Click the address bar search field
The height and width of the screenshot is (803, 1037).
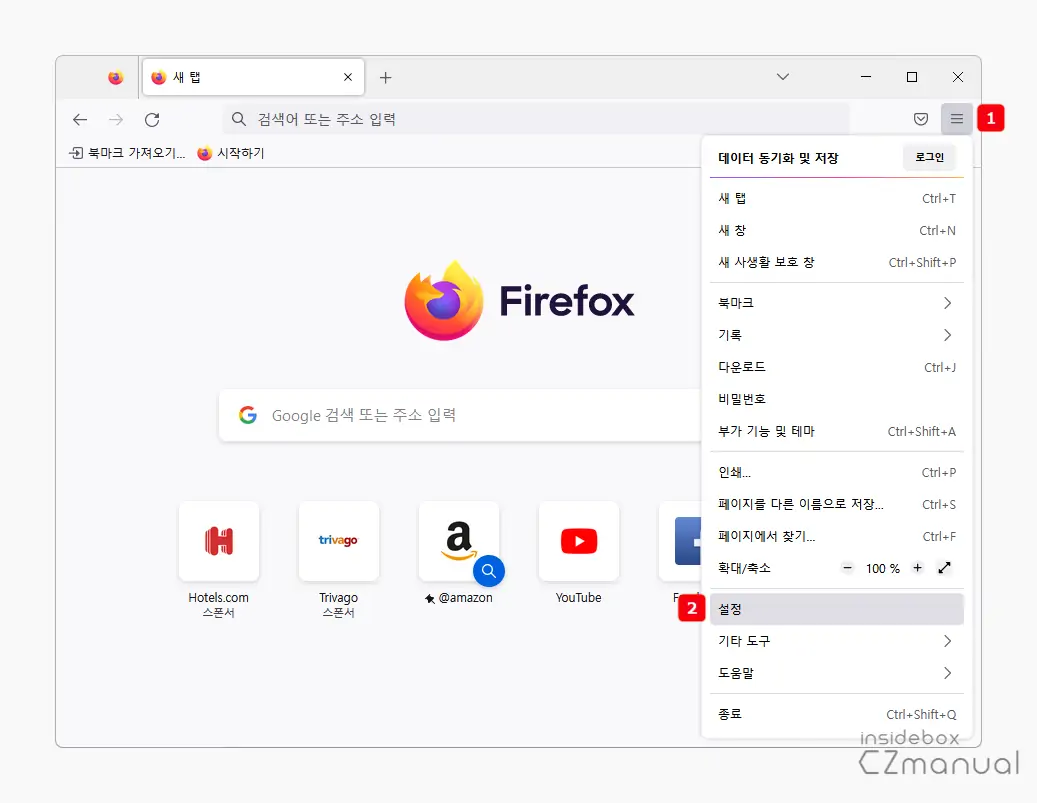[x=536, y=119]
